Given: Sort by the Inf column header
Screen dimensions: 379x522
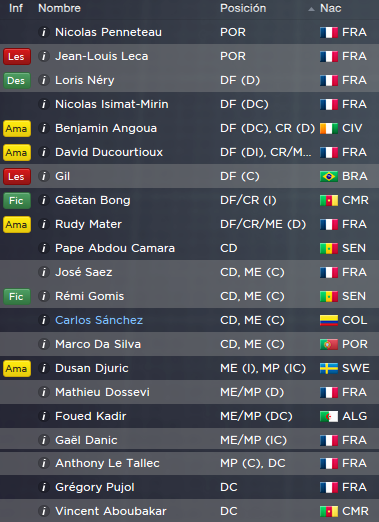Looking at the screenshot, I should [x=16, y=8].
